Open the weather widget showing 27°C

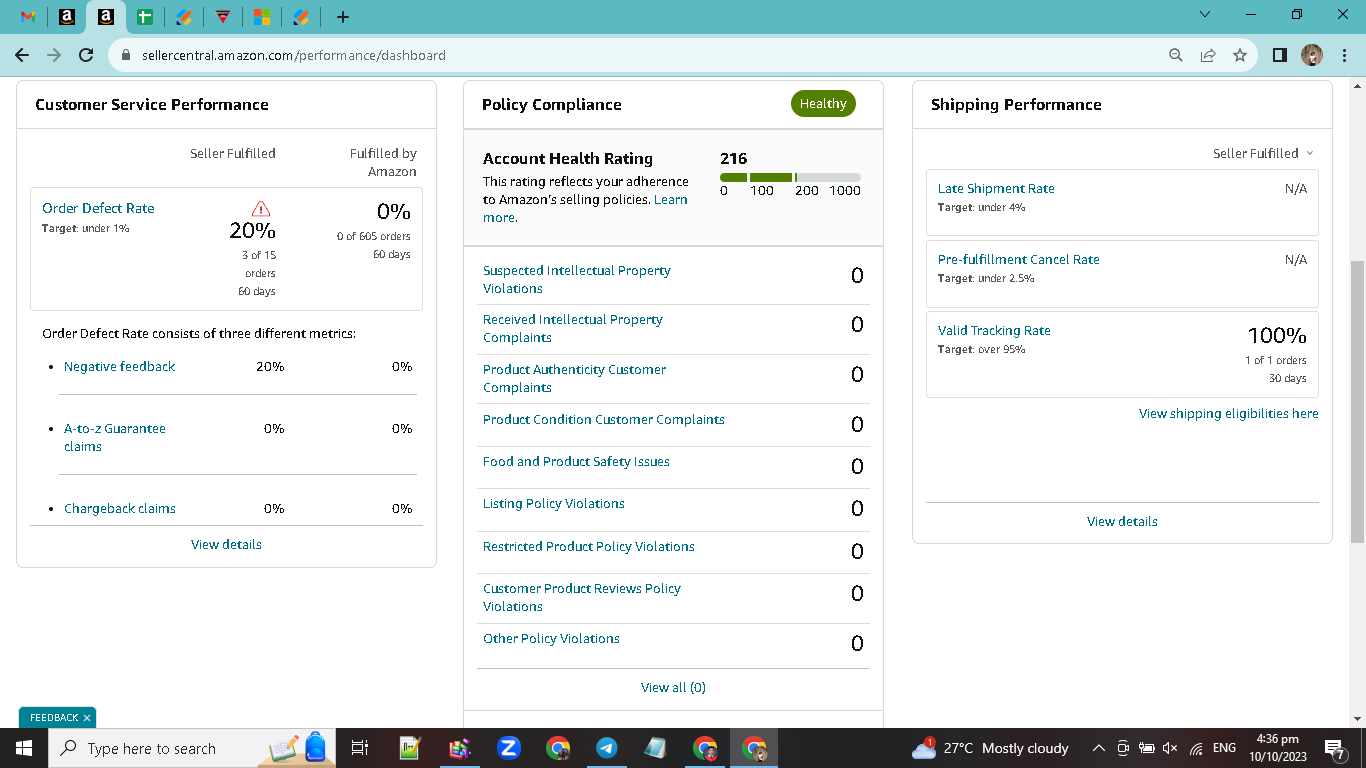click(990, 748)
